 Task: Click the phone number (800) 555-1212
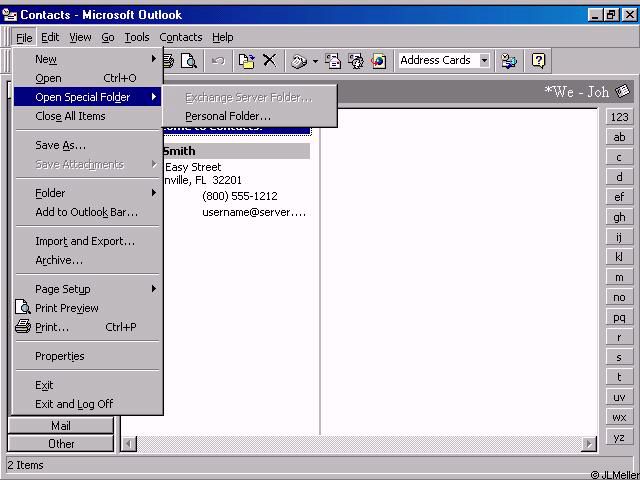tap(240, 196)
